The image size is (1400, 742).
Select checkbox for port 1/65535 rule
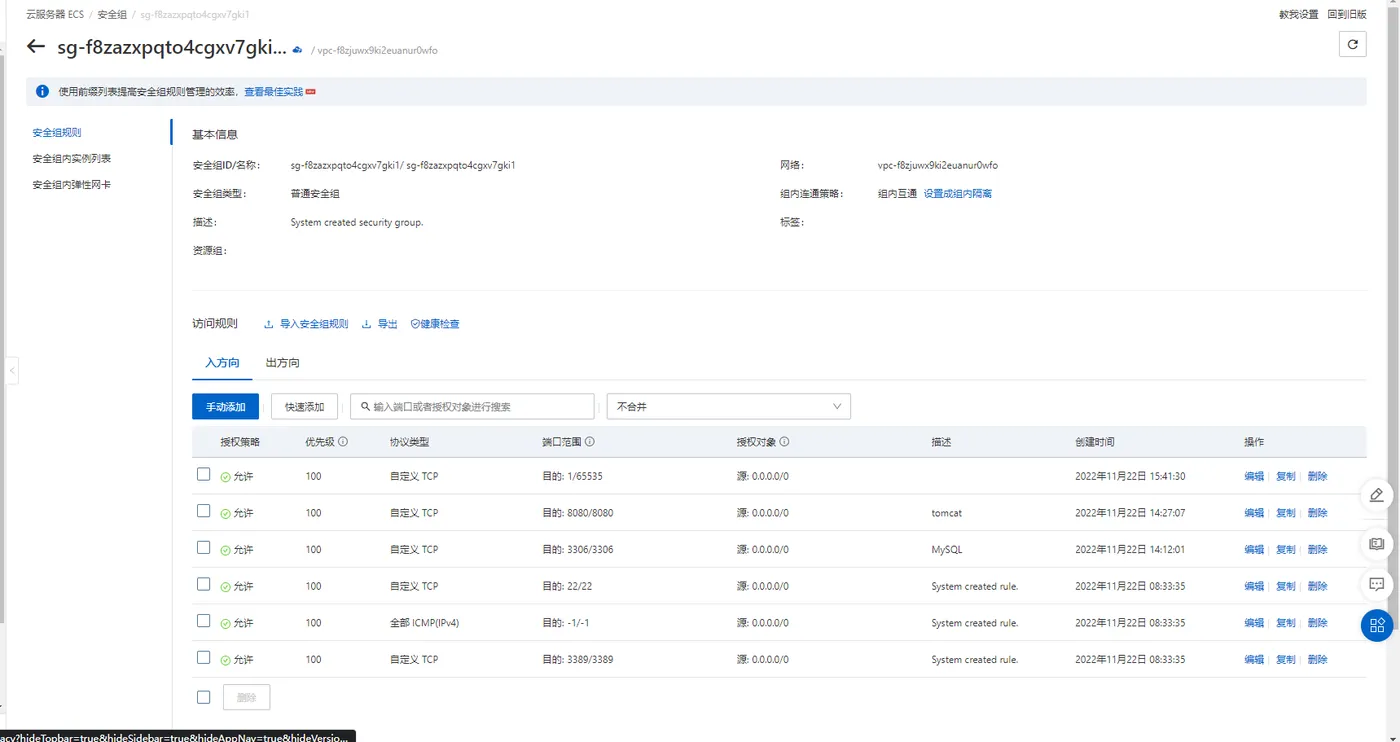coord(204,474)
